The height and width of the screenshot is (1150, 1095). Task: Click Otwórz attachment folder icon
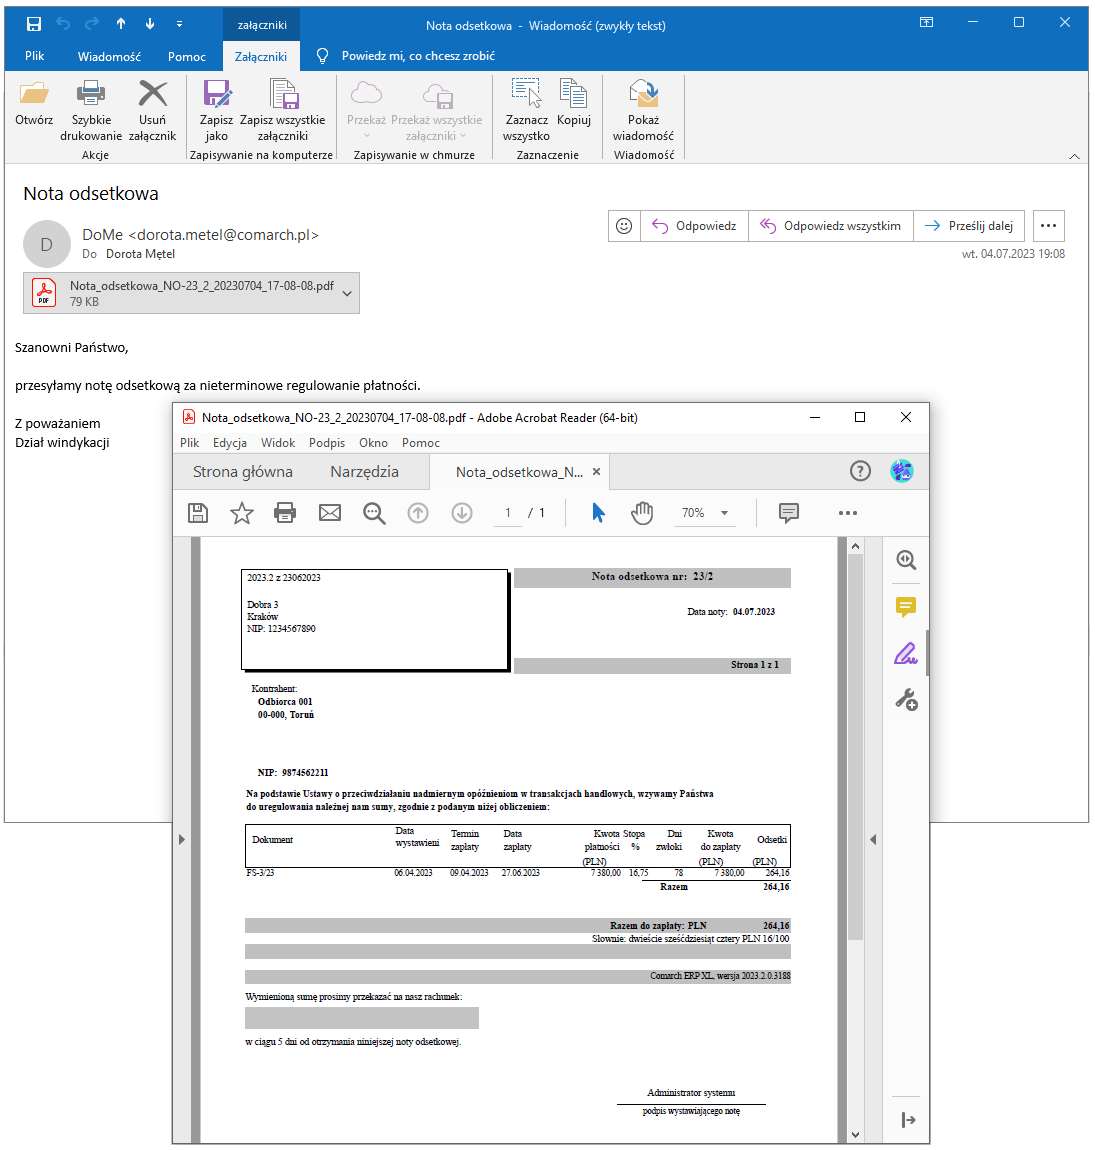(34, 94)
